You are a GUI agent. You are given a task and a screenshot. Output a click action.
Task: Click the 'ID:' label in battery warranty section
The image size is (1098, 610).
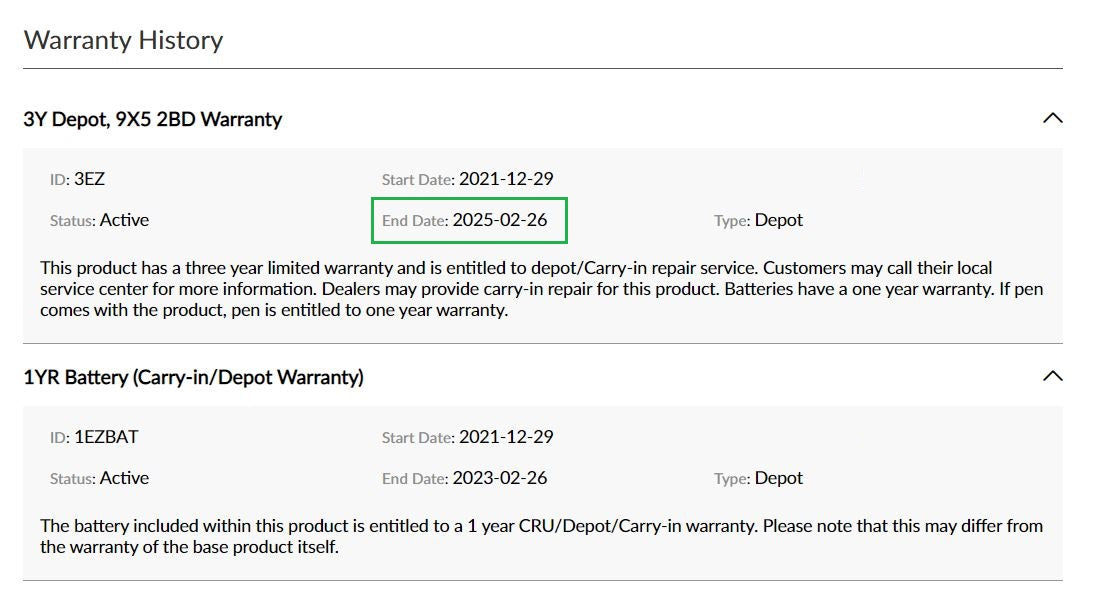[60, 438]
